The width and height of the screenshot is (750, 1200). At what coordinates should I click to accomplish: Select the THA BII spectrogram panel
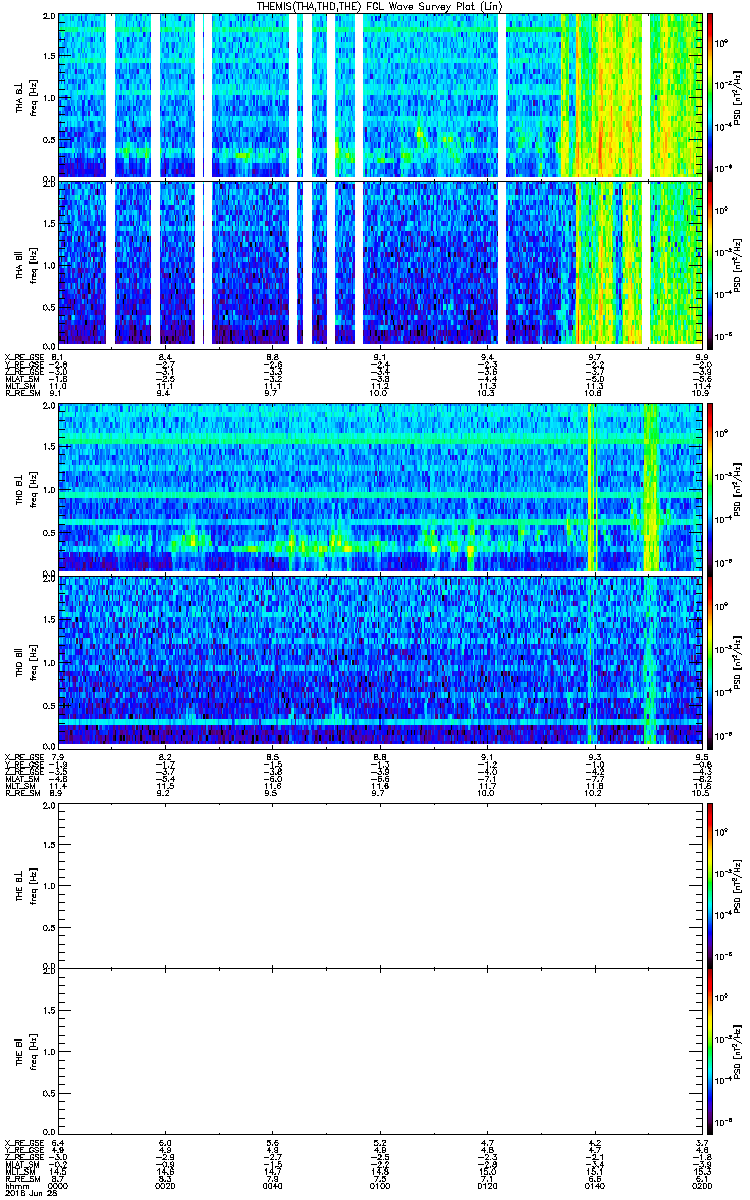coord(380,263)
